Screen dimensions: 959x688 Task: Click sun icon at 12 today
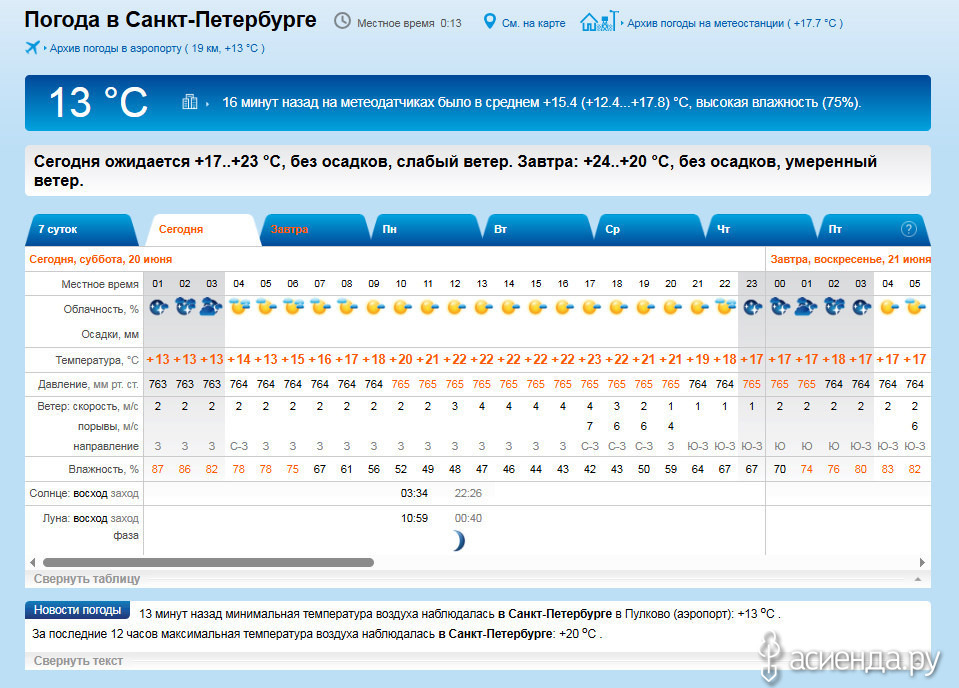pyautogui.click(x=456, y=307)
